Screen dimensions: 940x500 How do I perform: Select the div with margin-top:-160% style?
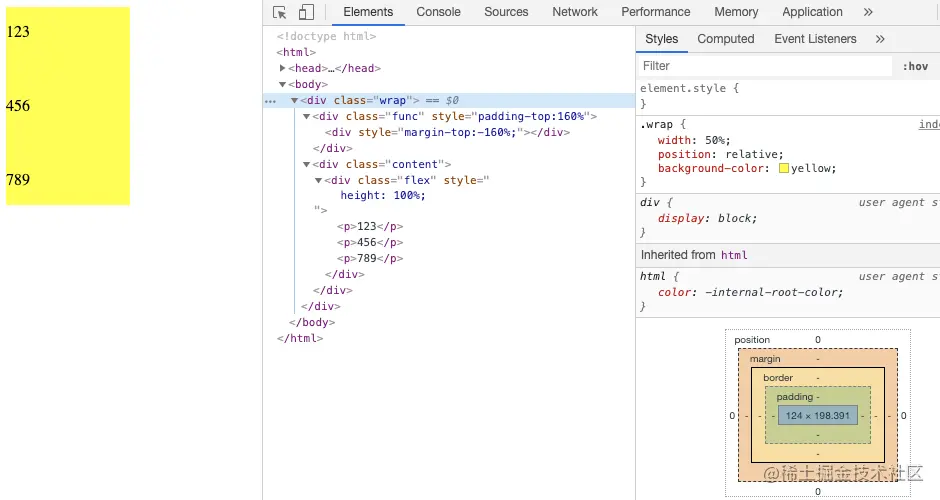point(447,132)
